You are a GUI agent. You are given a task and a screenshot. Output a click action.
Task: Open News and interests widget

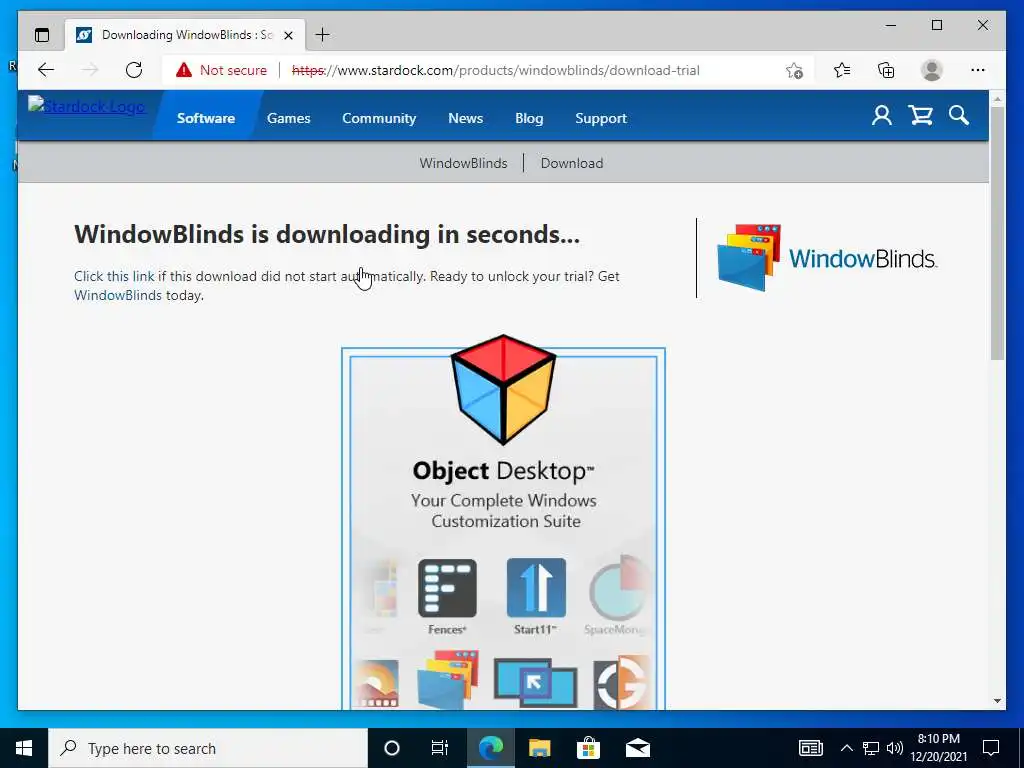point(810,748)
